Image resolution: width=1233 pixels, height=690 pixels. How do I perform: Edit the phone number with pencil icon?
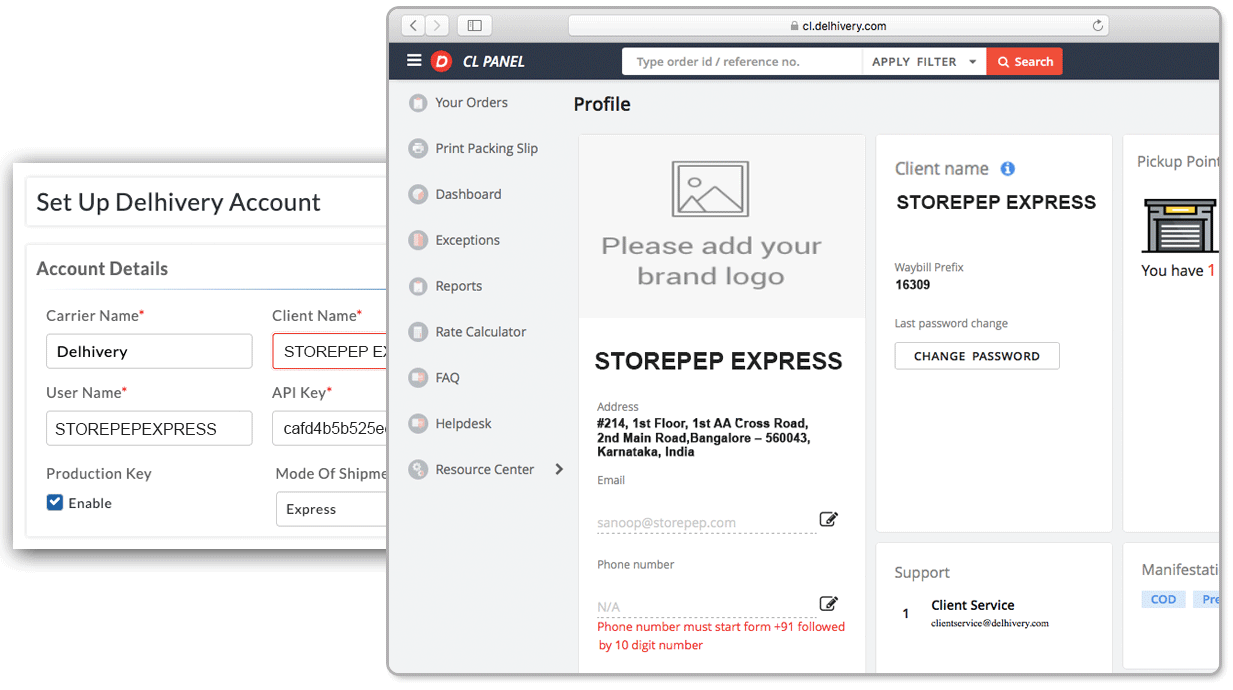click(x=828, y=603)
